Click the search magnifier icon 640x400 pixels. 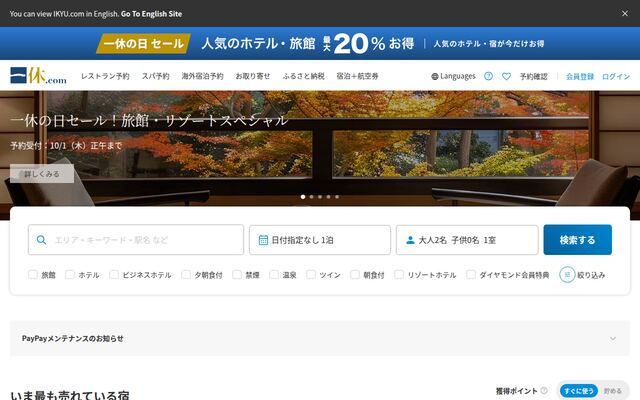[41, 240]
